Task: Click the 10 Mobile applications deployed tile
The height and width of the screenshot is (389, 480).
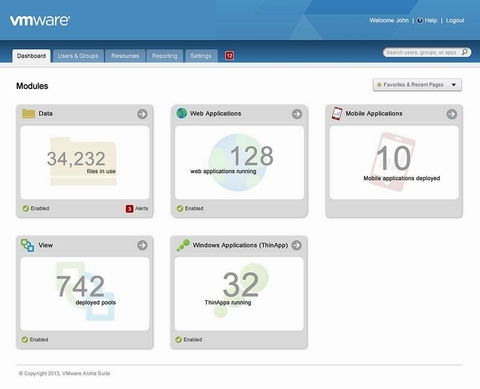Action: click(394, 163)
